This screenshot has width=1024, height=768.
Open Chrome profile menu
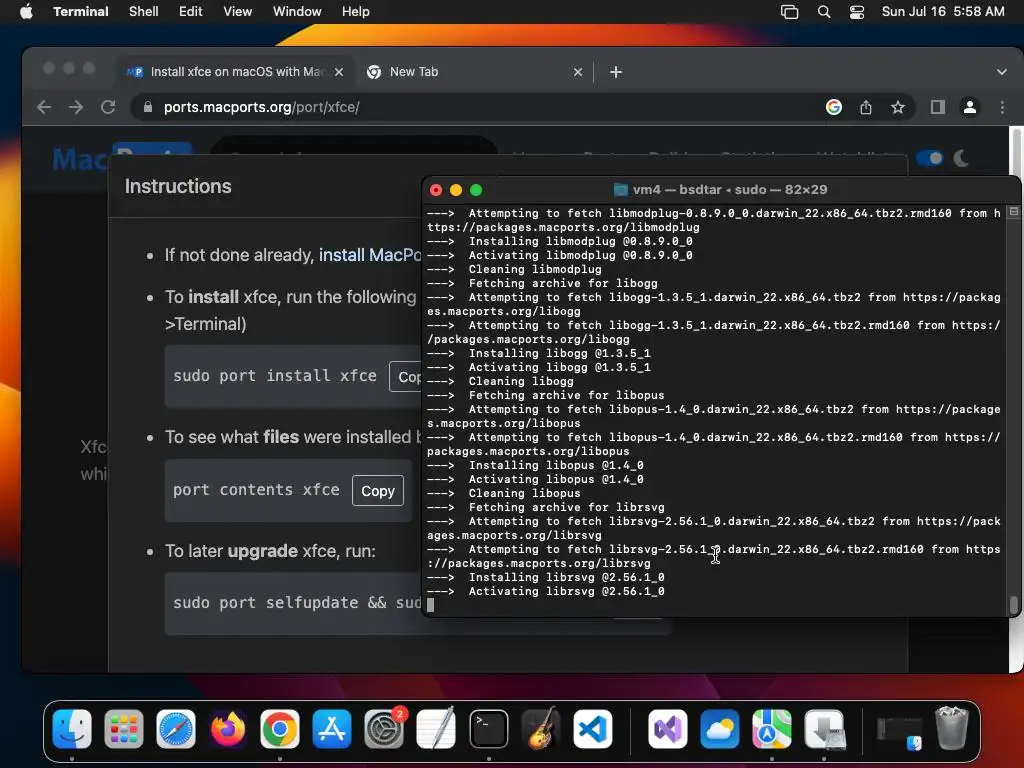coord(970,107)
